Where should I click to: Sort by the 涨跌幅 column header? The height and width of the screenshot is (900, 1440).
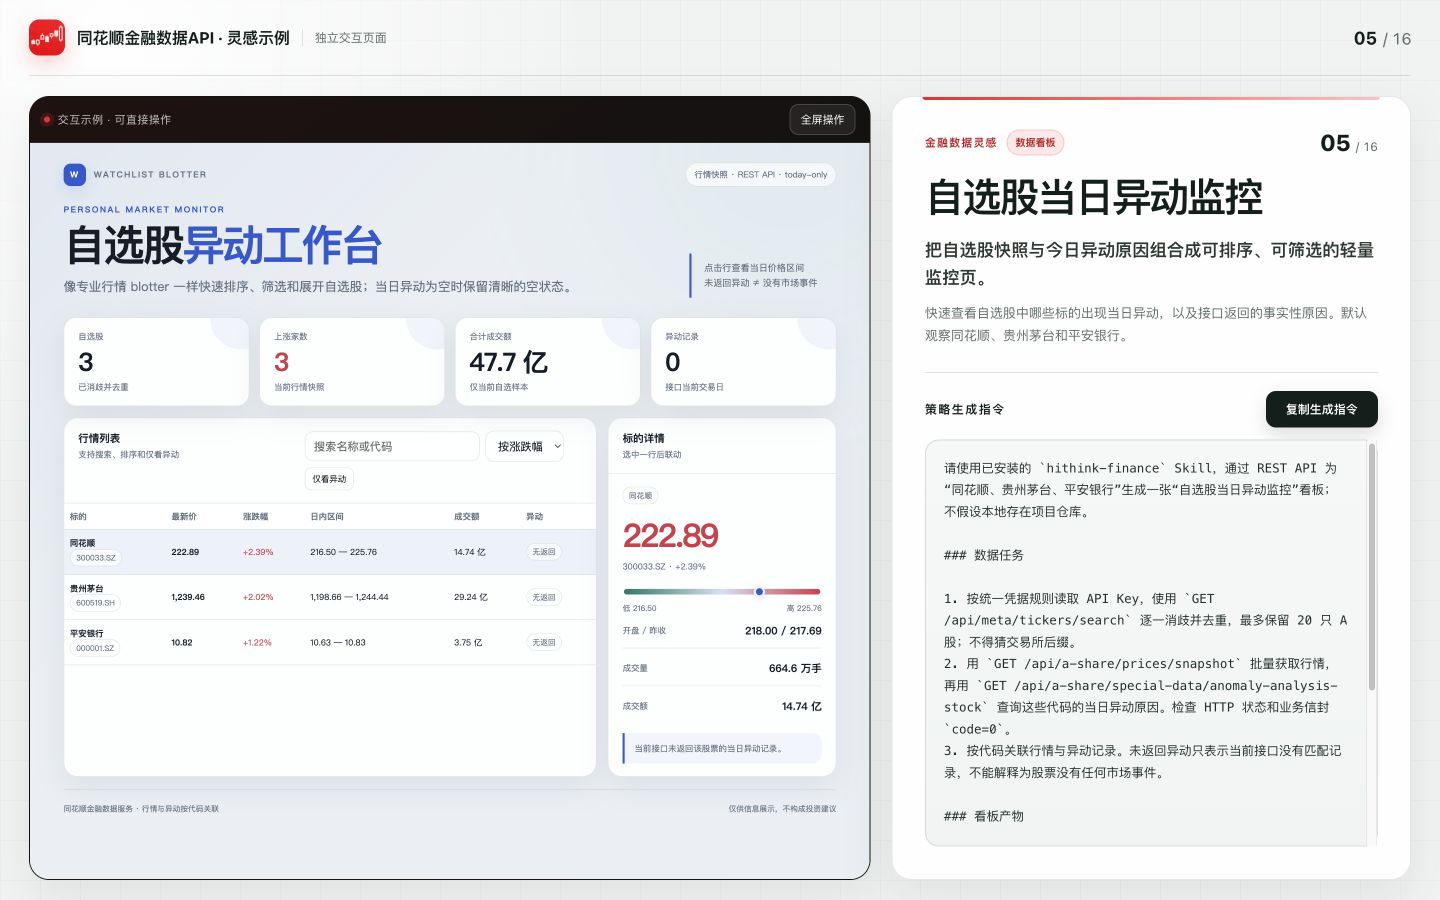(255, 517)
